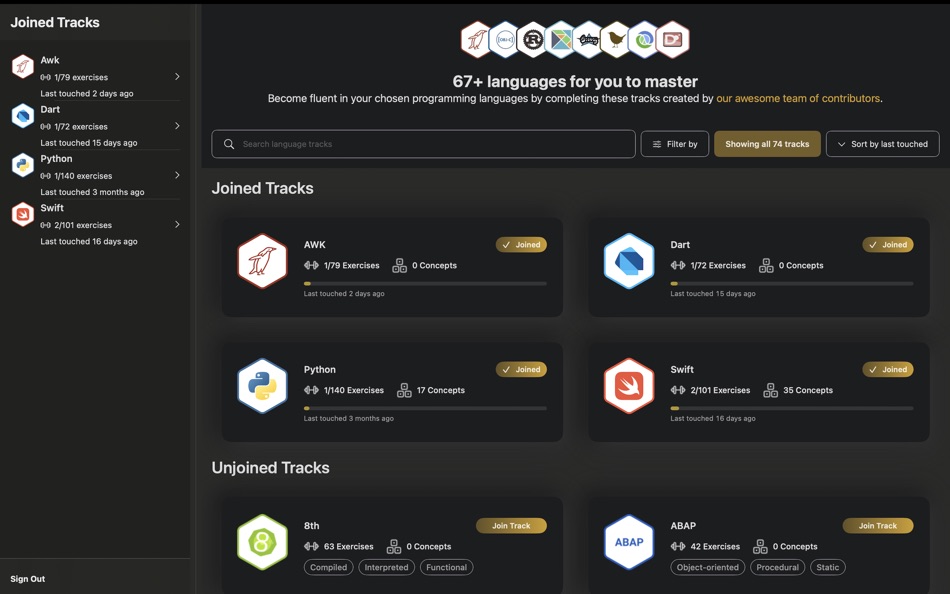Image resolution: width=950 pixels, height=594 pixels.
Task: Click the Joined badge on the Python card
Action: pos(522,370)
